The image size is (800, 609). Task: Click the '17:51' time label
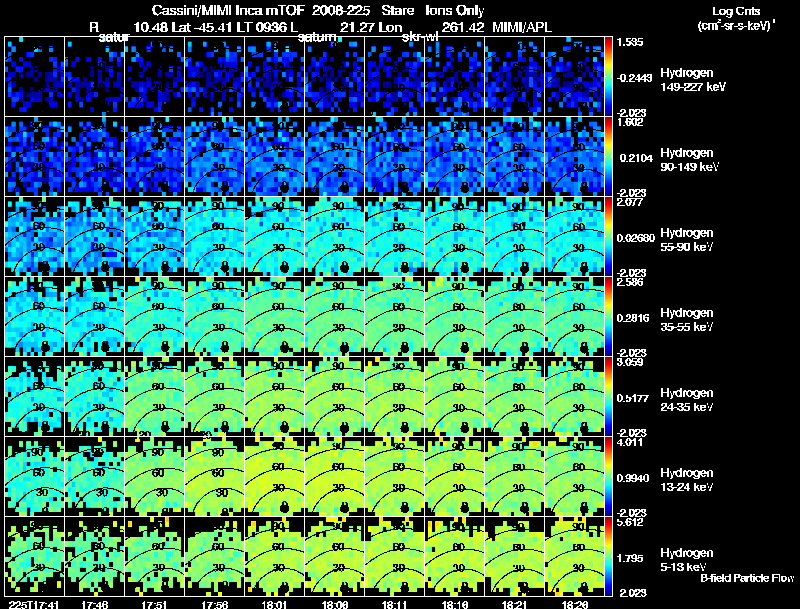click(x=155, y=604)
